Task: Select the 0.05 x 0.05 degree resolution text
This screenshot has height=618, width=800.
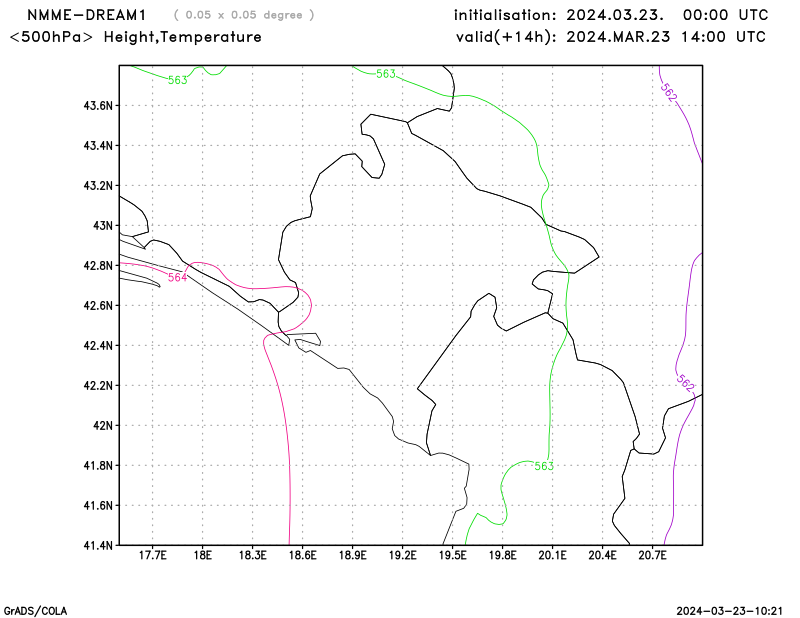Action: (244, 15)
